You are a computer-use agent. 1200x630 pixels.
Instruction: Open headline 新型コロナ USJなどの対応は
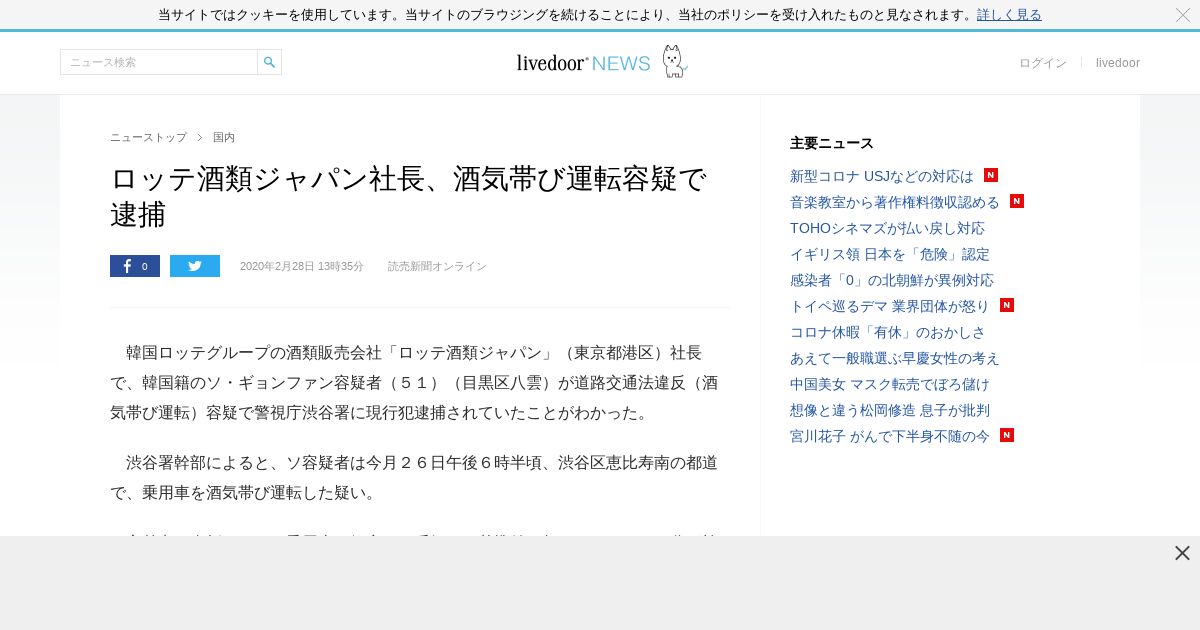[x=882, y=176]
